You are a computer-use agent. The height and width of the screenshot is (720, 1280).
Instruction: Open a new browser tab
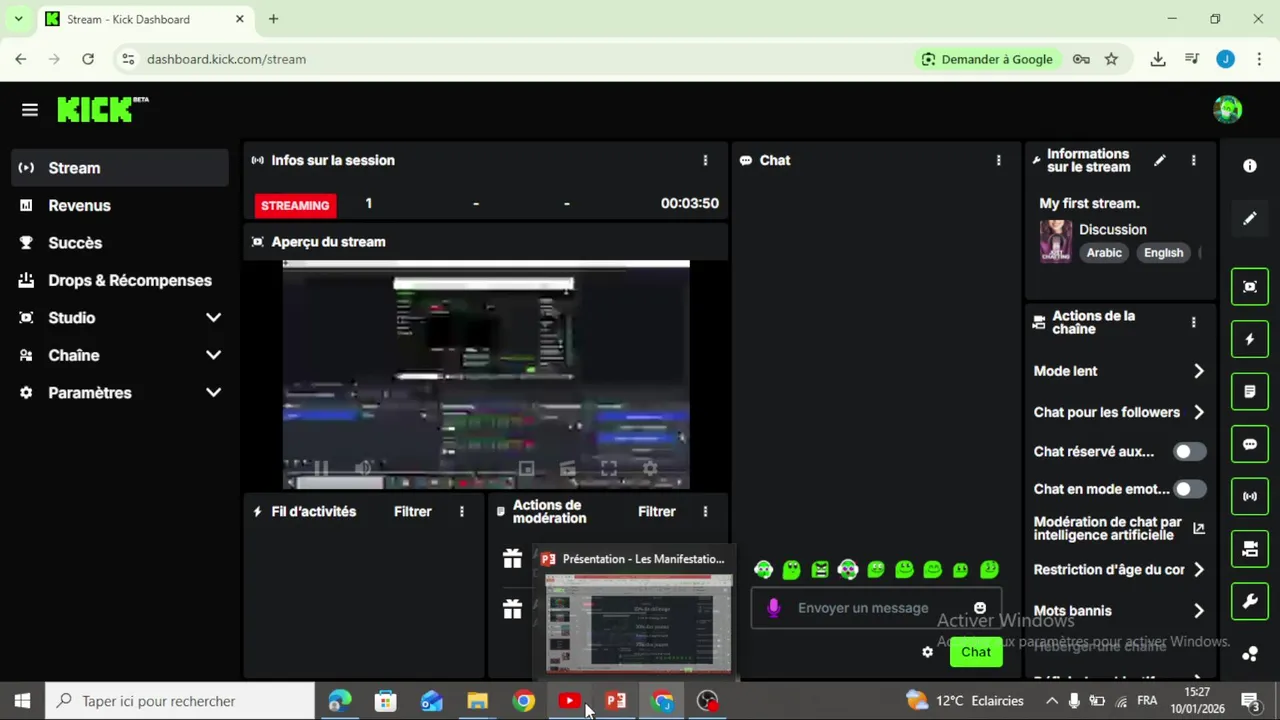(x=273, y=19)
